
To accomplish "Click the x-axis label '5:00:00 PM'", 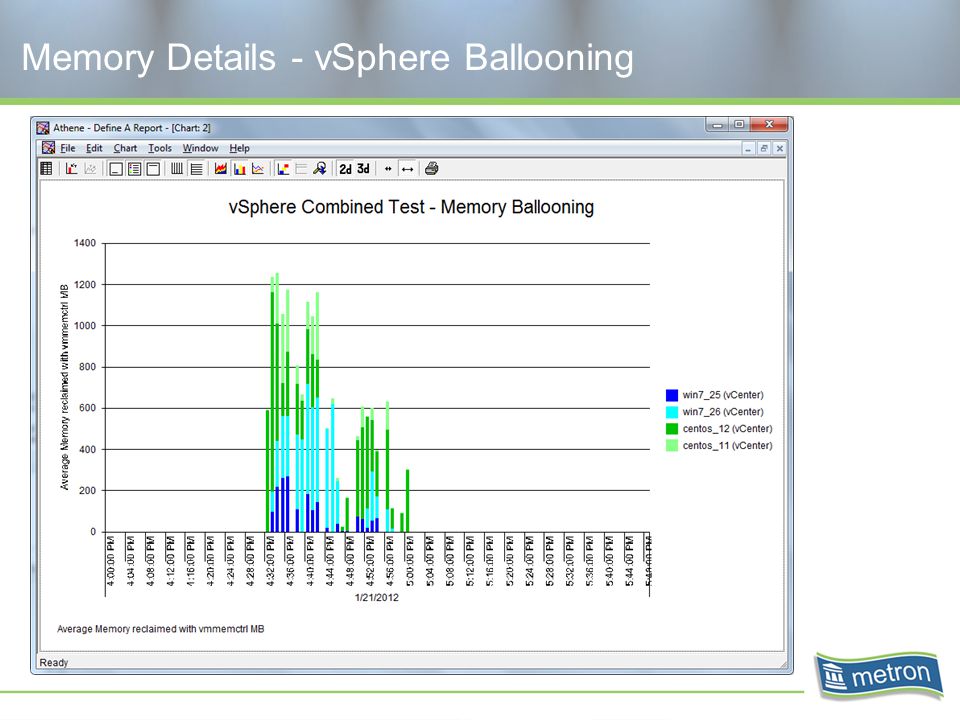I will coord(410,561).
